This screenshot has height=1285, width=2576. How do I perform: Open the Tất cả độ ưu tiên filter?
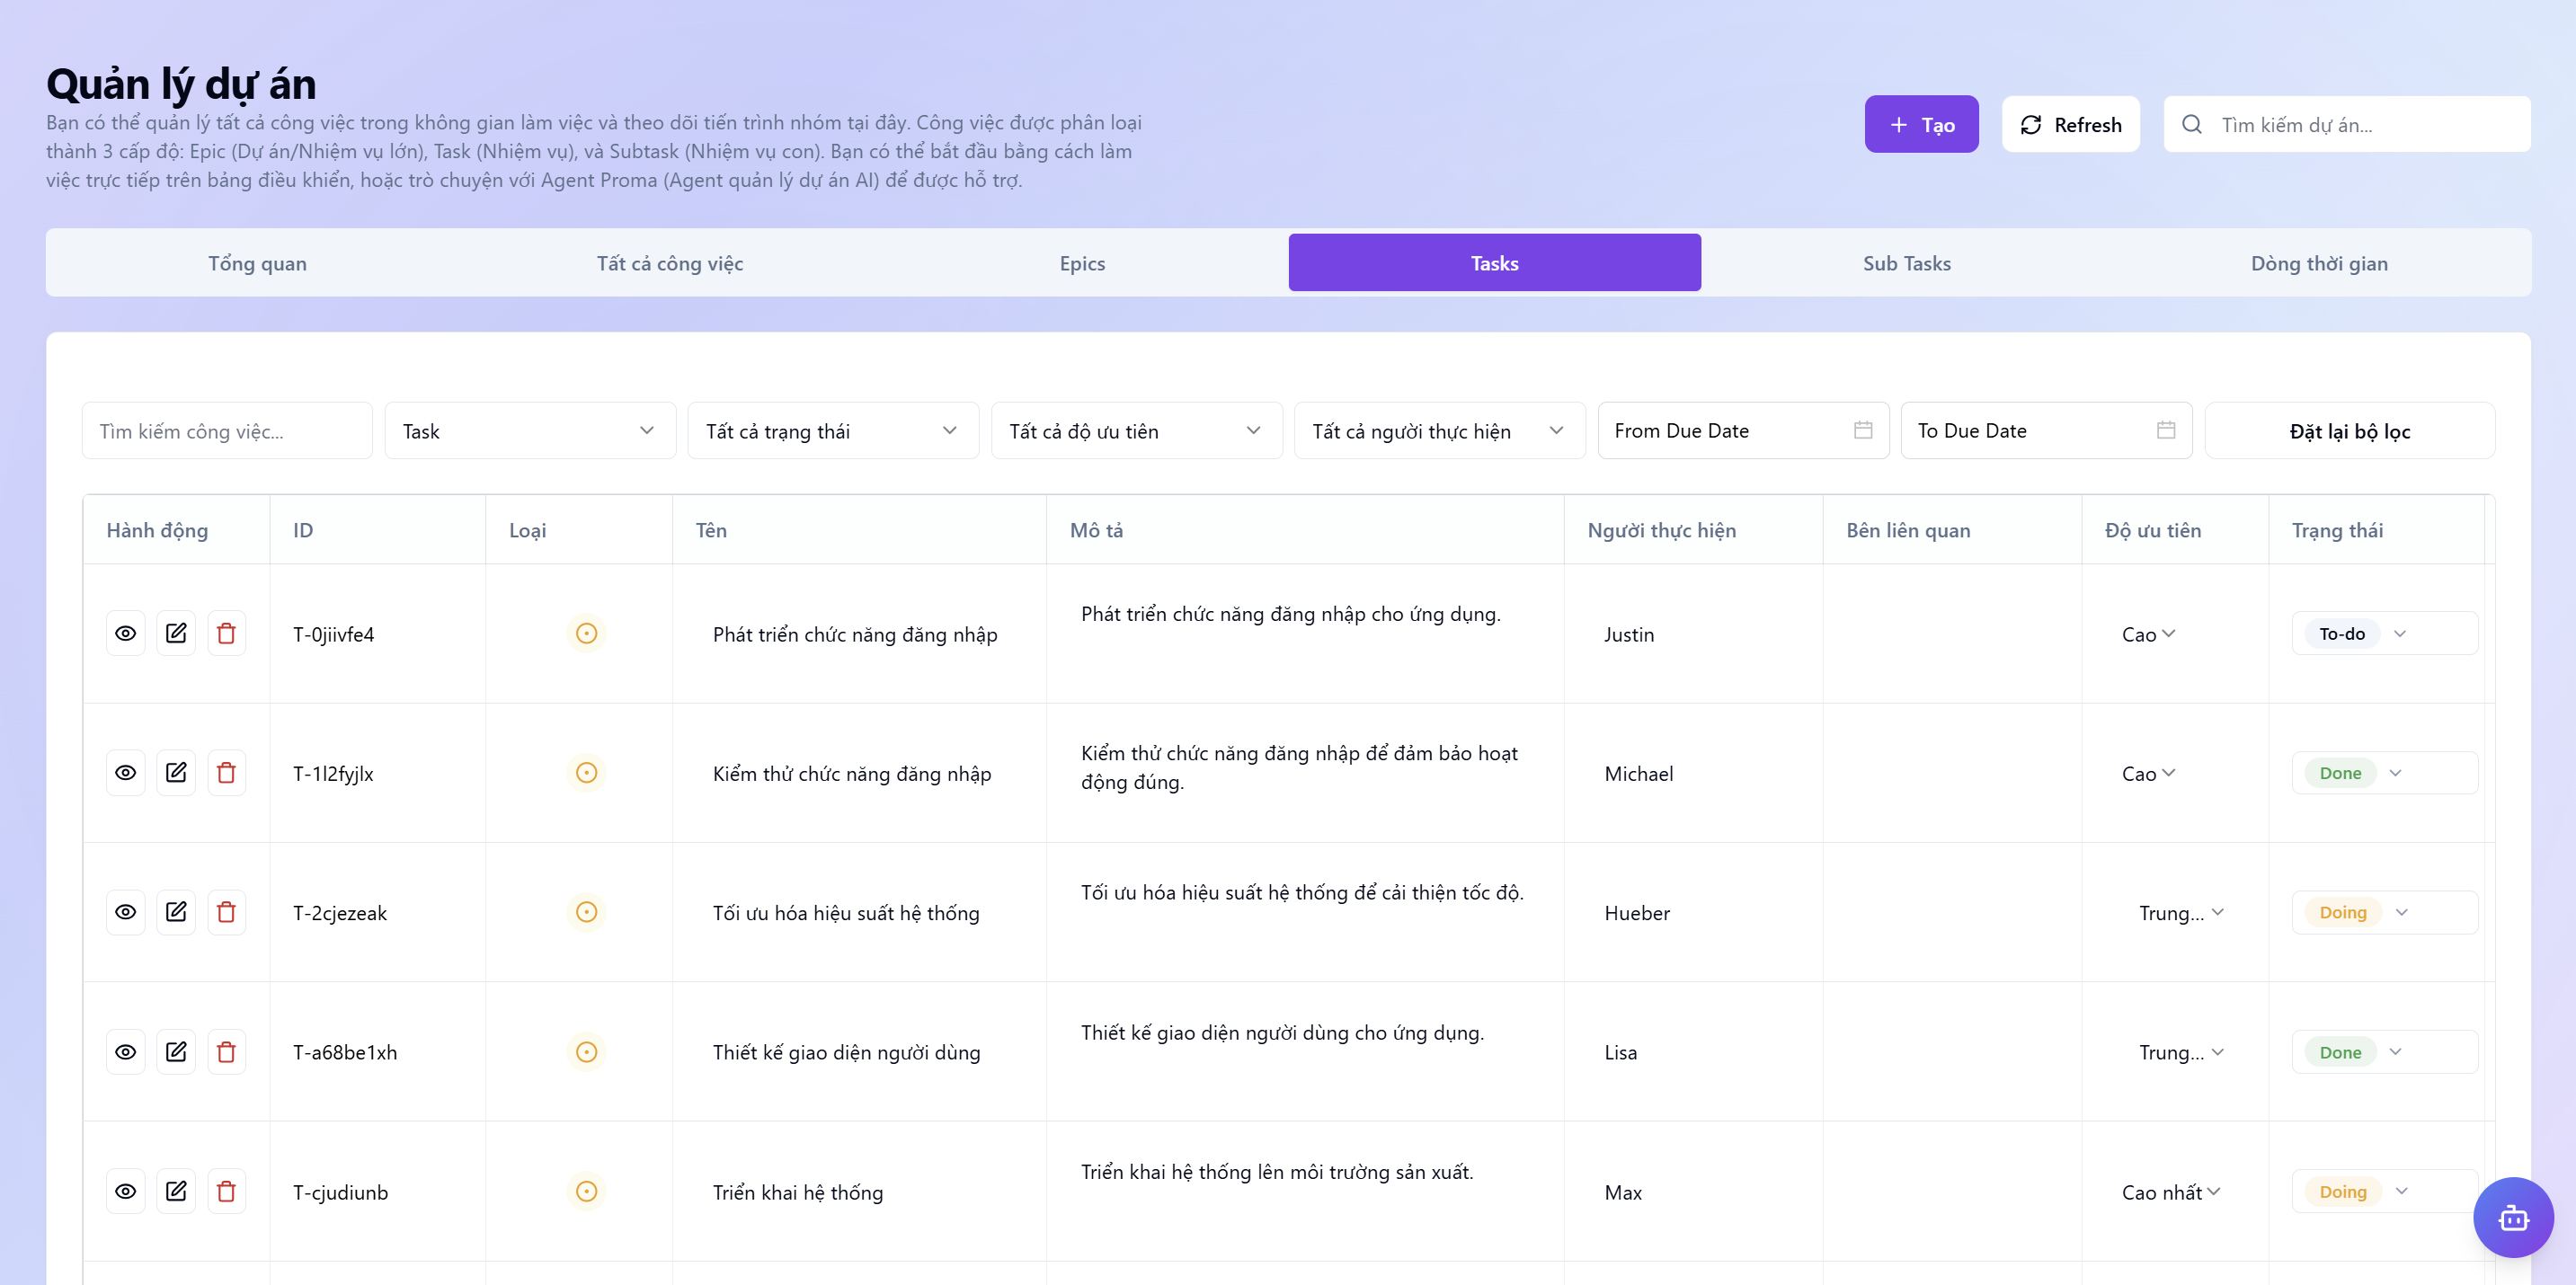click(1136, 431)
